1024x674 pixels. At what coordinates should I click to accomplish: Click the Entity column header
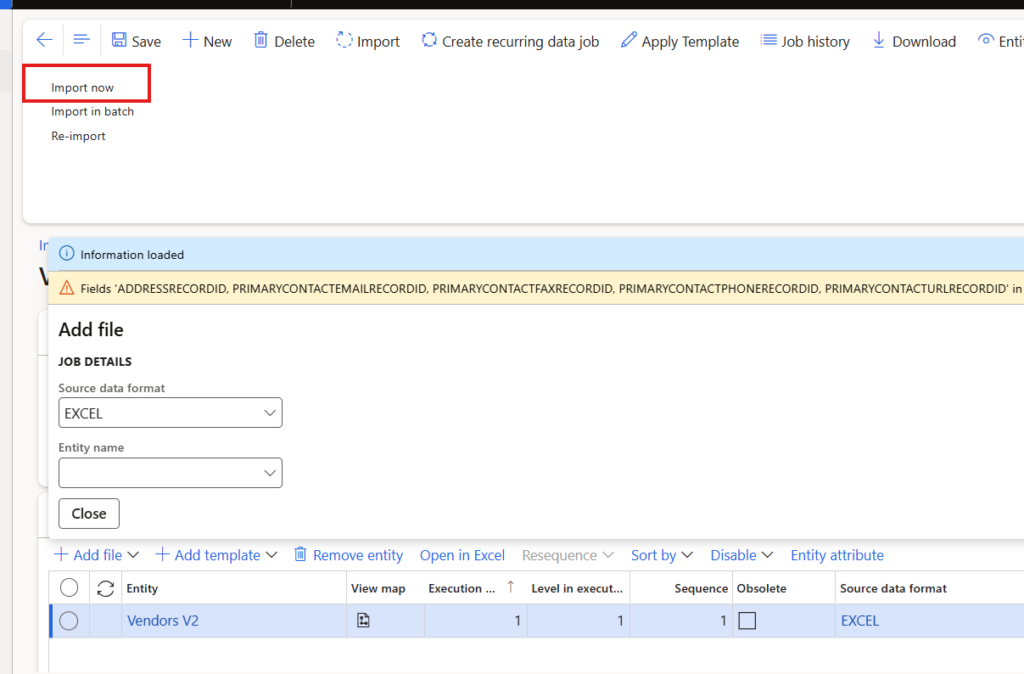(142, 588)
